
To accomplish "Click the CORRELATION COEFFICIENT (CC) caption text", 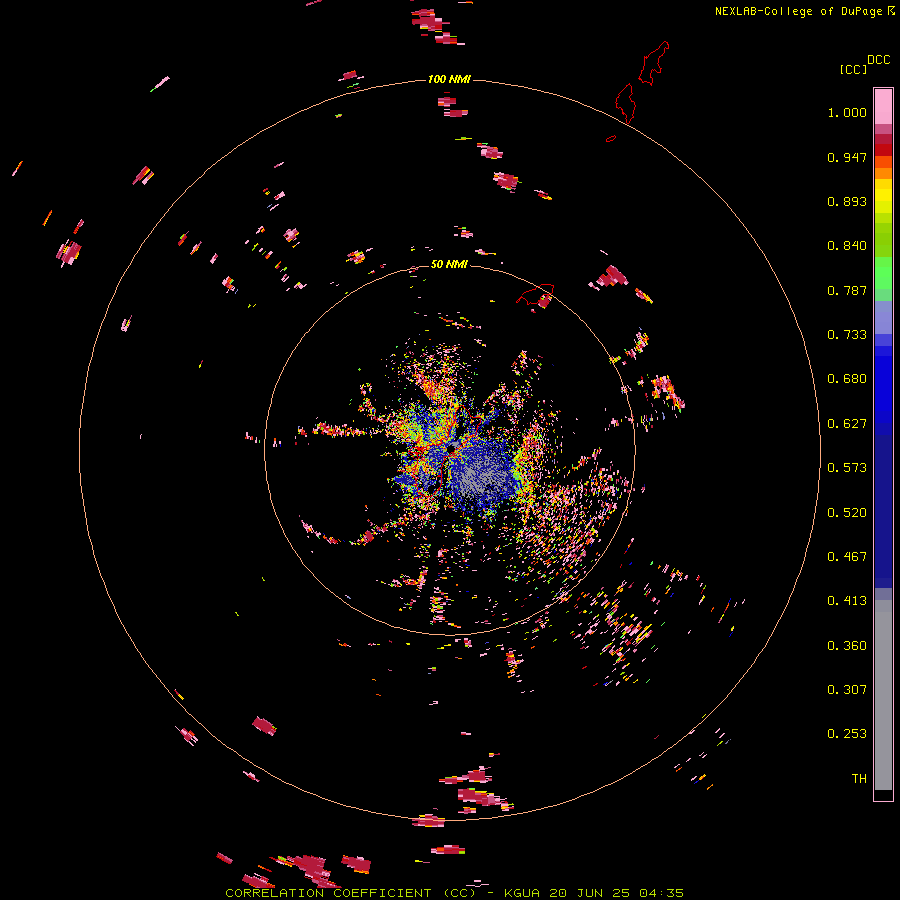I will tap(350, 893).
